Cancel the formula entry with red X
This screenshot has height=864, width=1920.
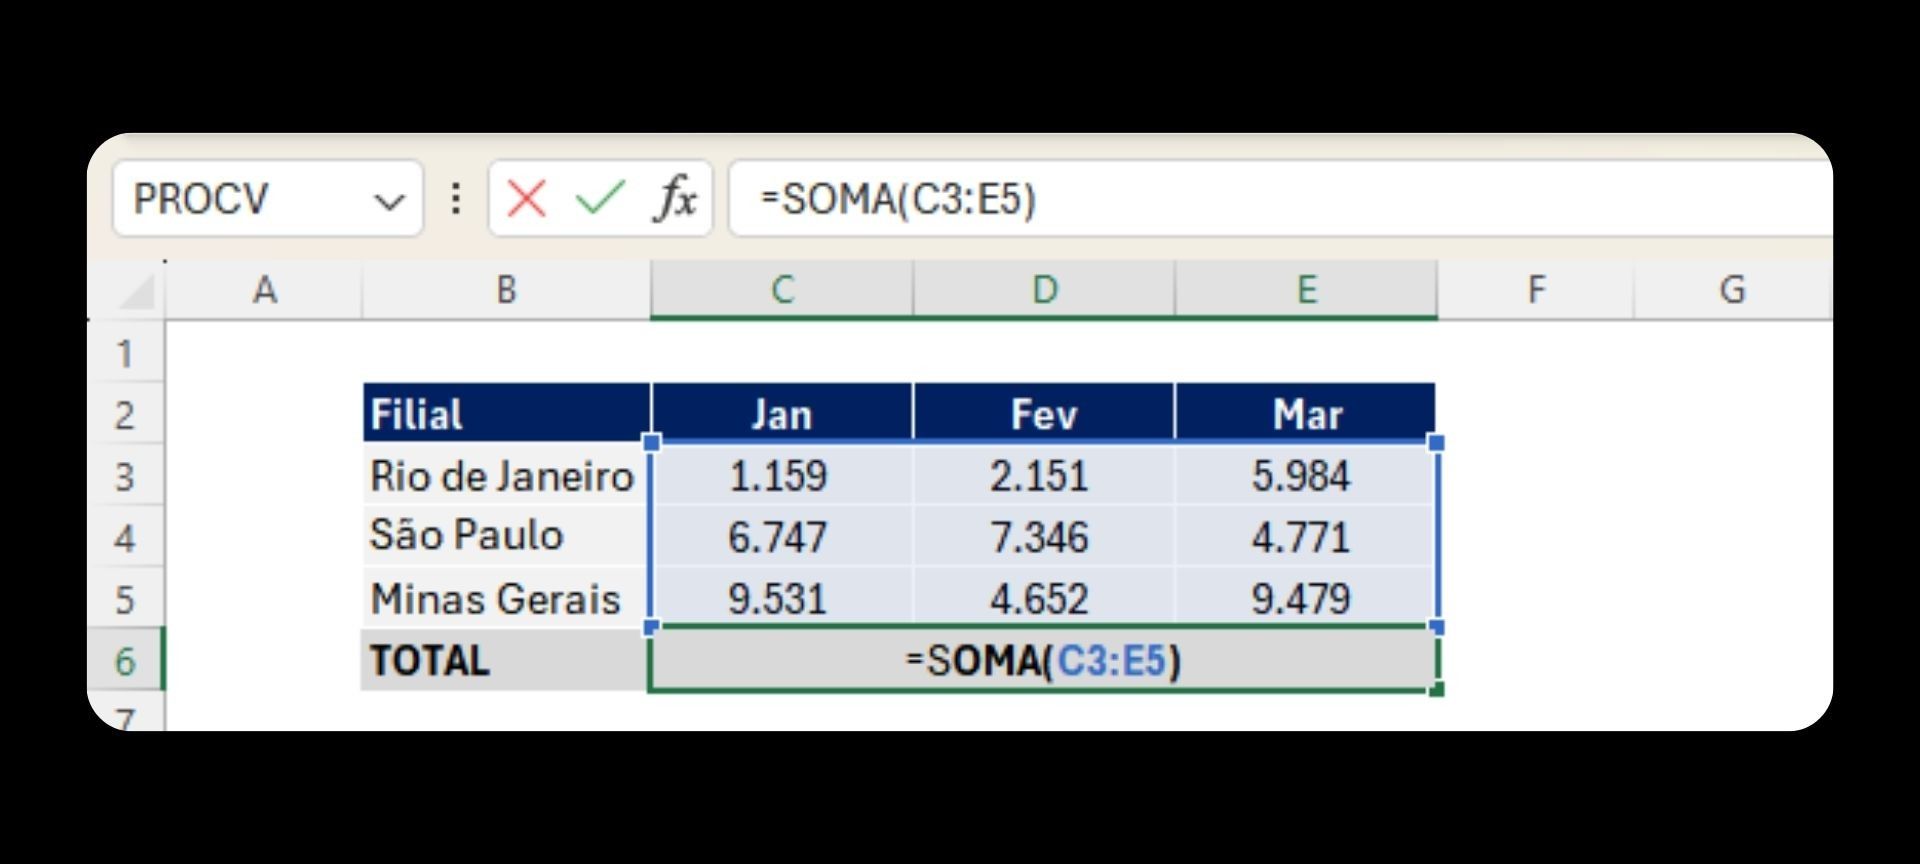tap(526, 198)
